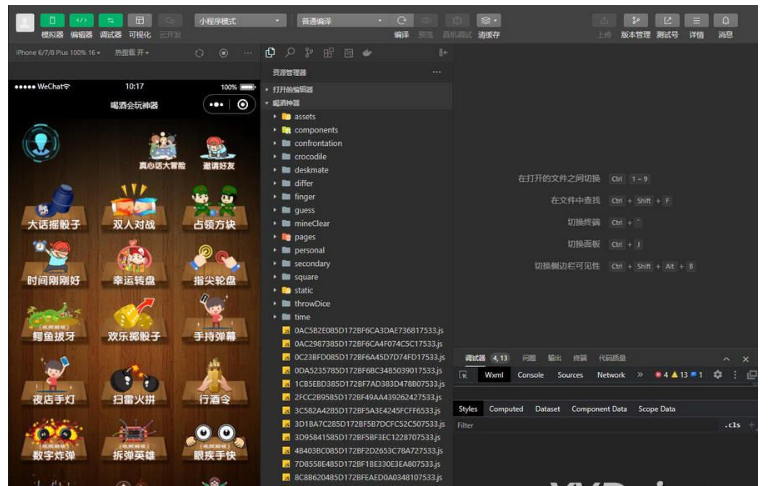The height and width of the screenshot is (486, 769).
Task: Switch to the Console tab
Action: pos(530,375)
